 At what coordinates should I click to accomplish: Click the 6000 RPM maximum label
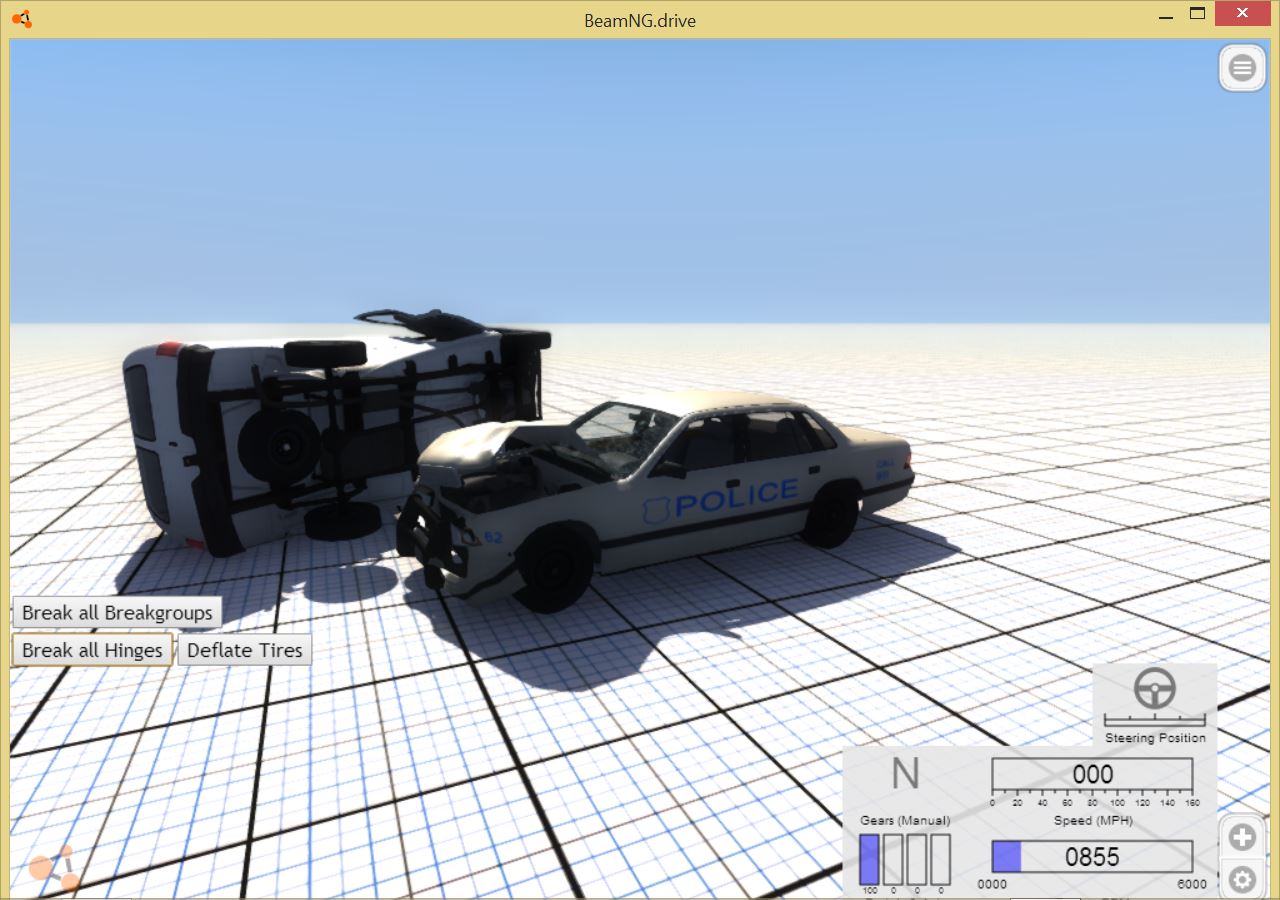point(1192,884)
